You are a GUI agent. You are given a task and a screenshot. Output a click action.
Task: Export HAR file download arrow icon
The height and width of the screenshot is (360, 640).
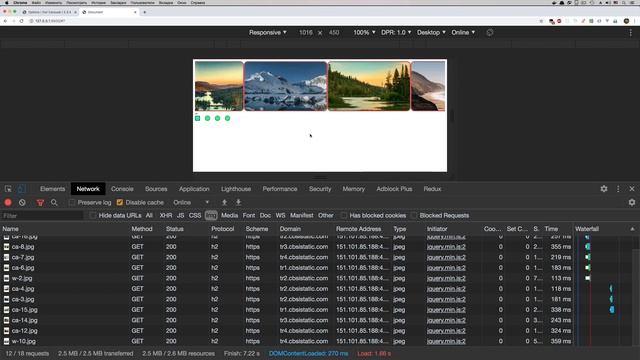coord(238,202)
